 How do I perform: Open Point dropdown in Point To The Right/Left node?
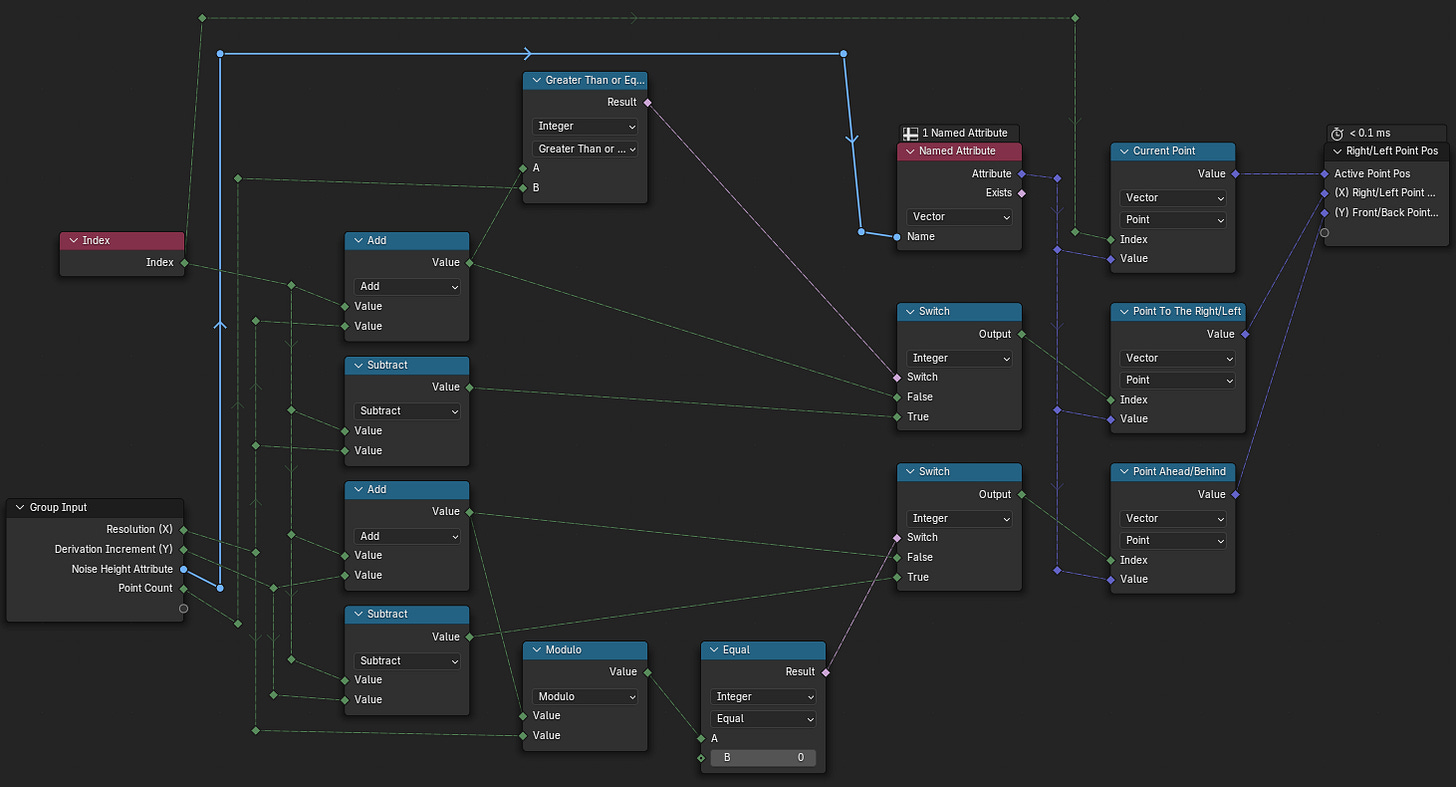(x=1178, y=380)
